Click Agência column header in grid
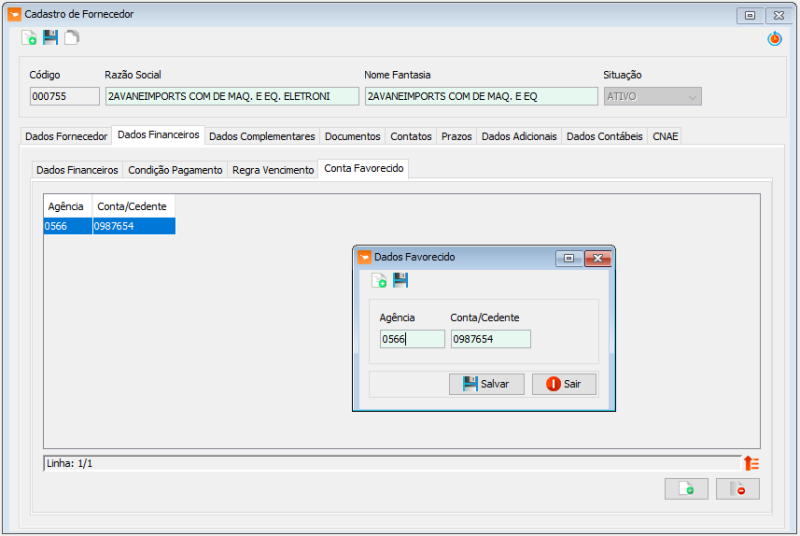 coord(68,206)
